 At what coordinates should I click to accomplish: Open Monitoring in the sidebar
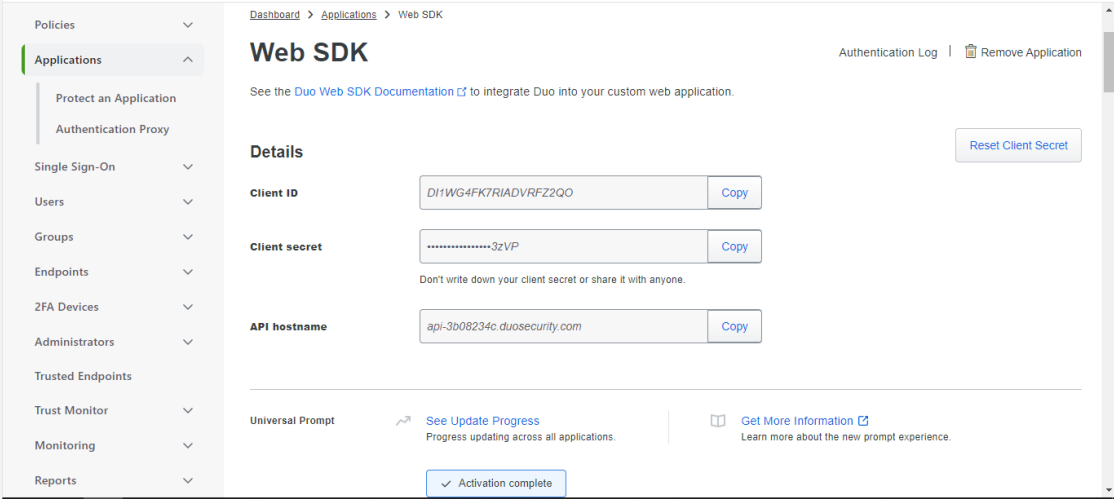(65, 446)
